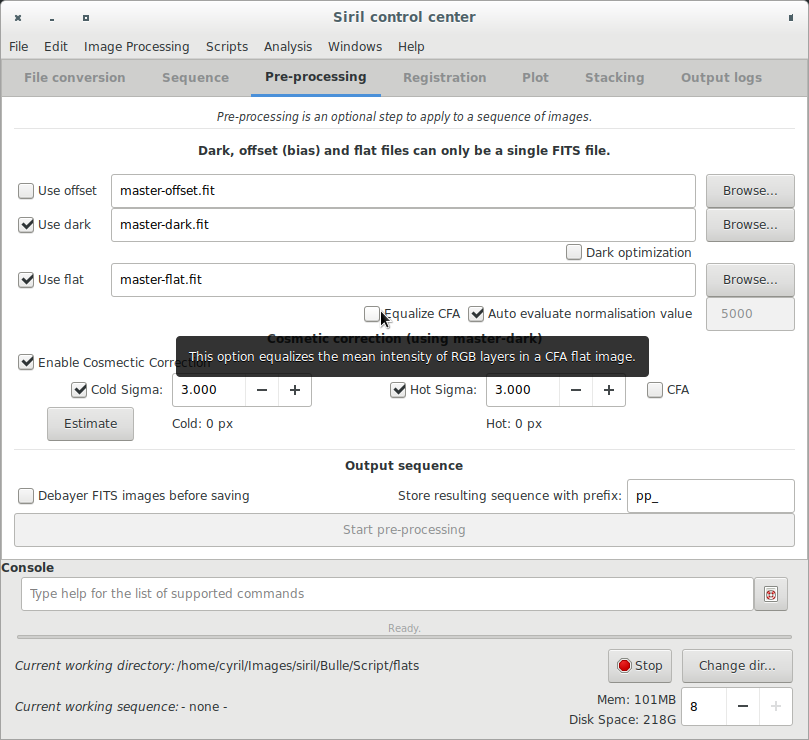The height and width of the screenshot is (740, 809).
Task: Toggle Debayer FITS images before saving
Action: 27,496
